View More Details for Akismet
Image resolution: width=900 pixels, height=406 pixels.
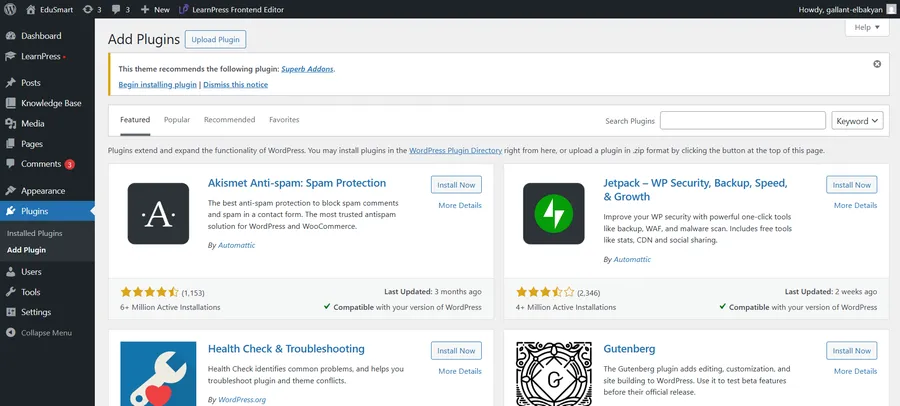[x=460, y=206]
